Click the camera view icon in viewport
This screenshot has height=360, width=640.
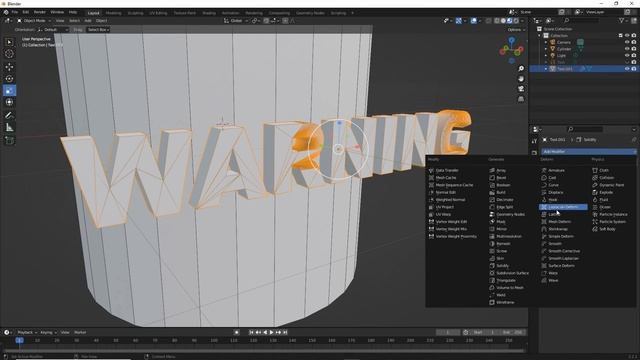pyautogui.click(x=521, y=89)
